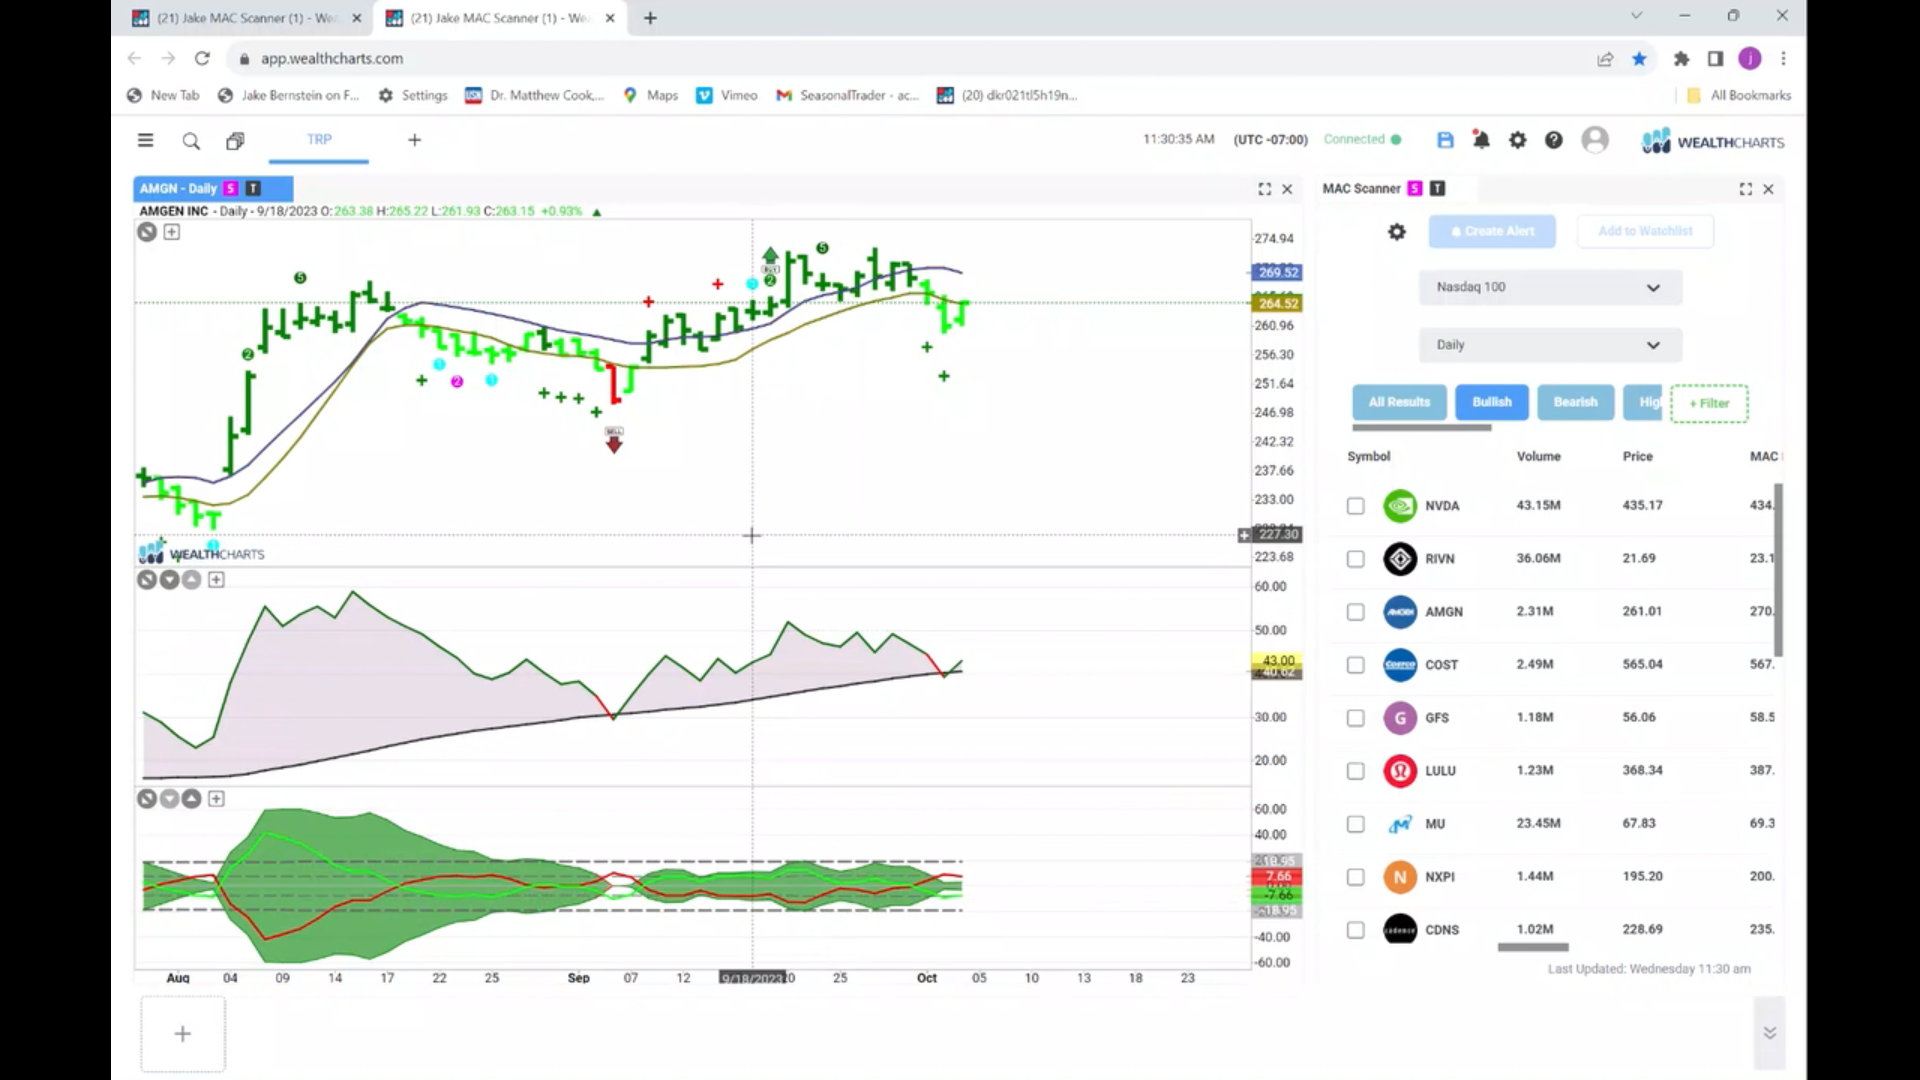
Task: Tick the AMGN row checkbox
Action: click(x=1356, y=612)
